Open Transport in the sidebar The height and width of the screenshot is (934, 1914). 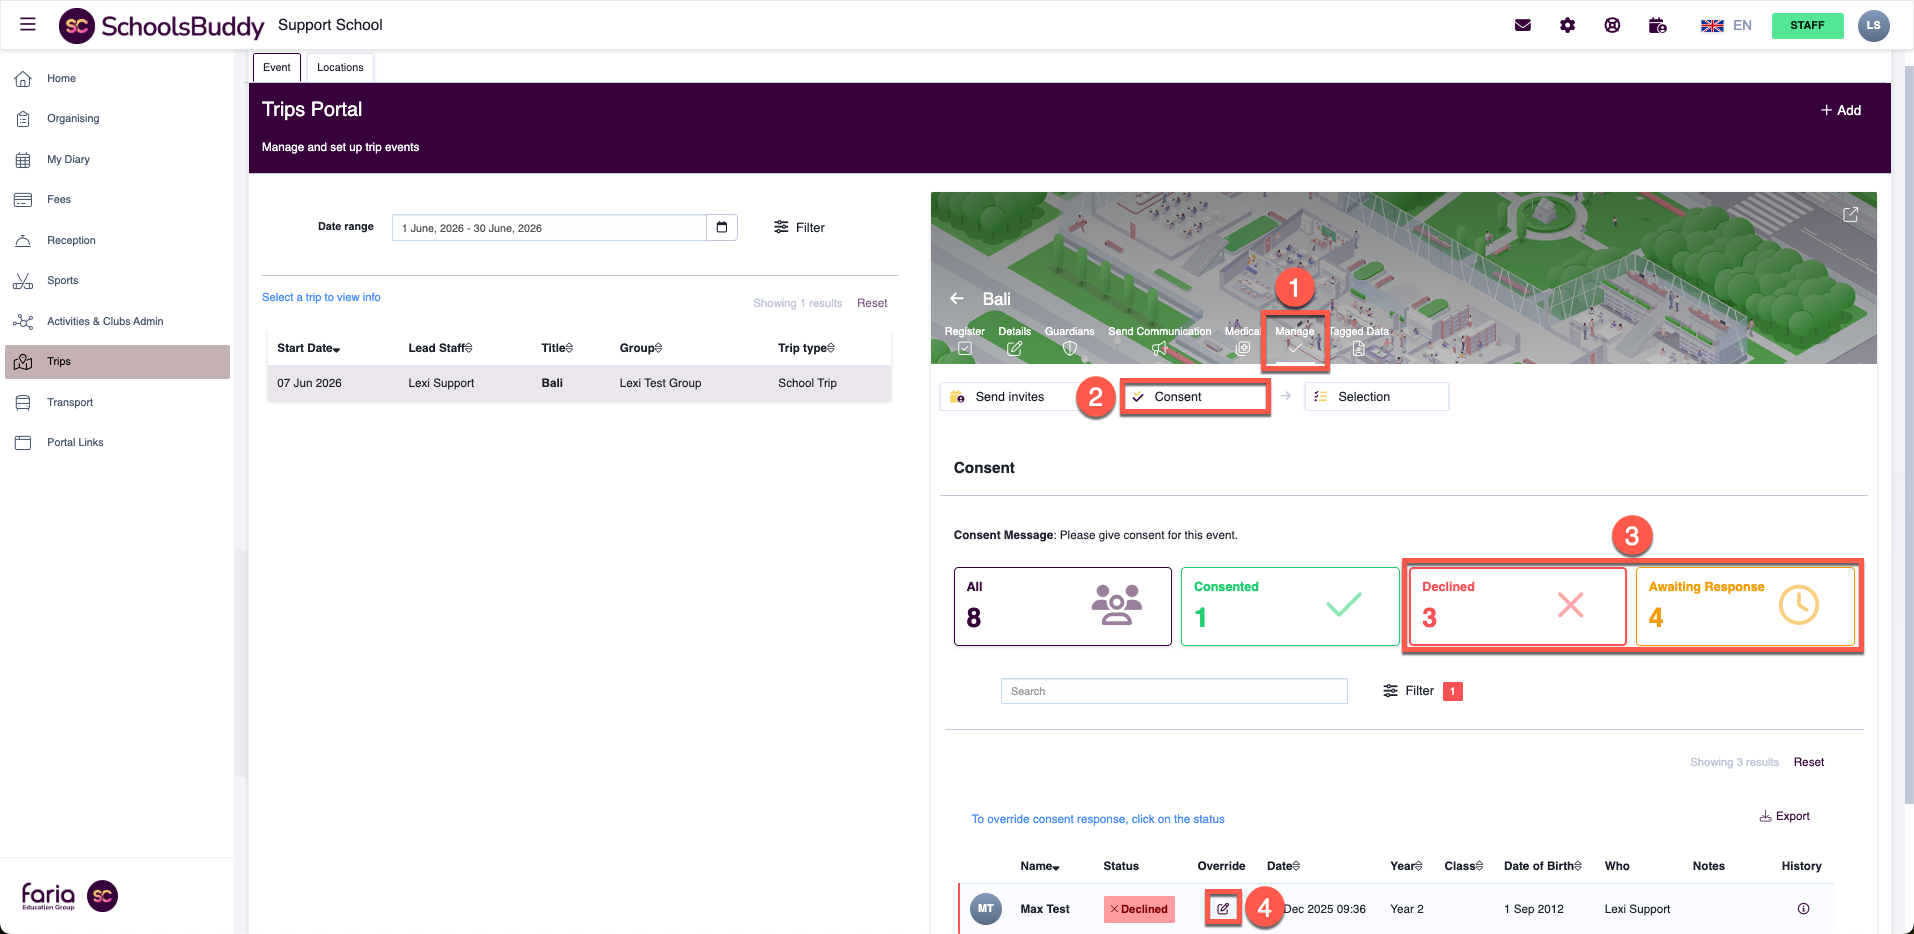(70, 402)
